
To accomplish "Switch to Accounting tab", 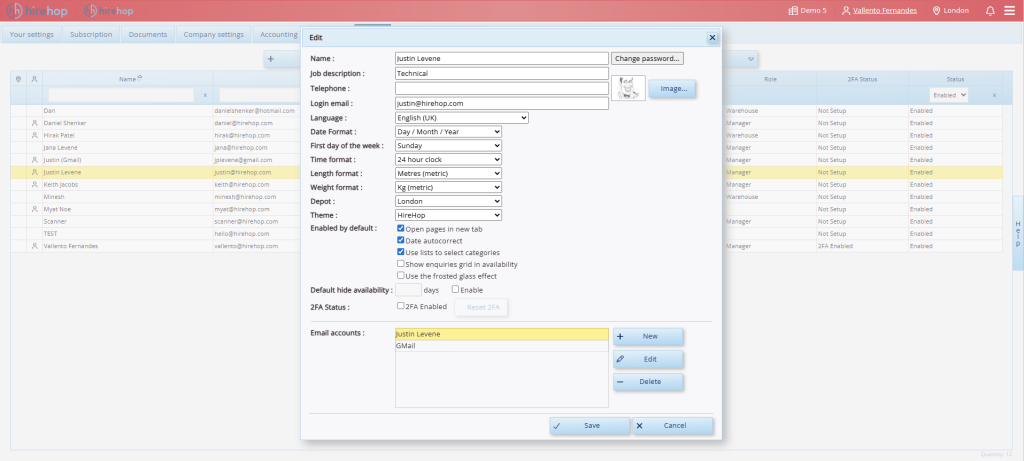I will (278, 35).
